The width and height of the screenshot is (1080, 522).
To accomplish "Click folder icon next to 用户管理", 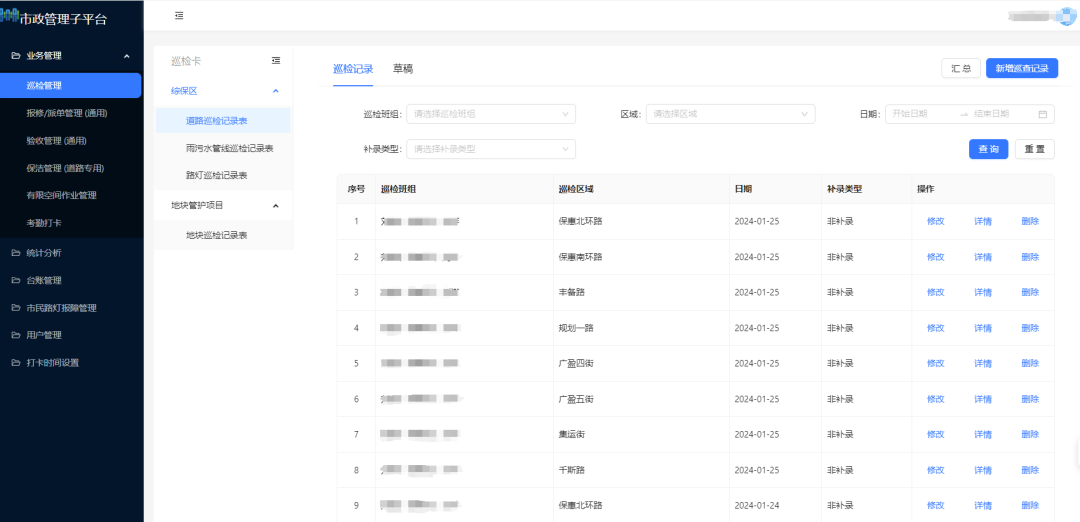I will click(x=15, y=335).
